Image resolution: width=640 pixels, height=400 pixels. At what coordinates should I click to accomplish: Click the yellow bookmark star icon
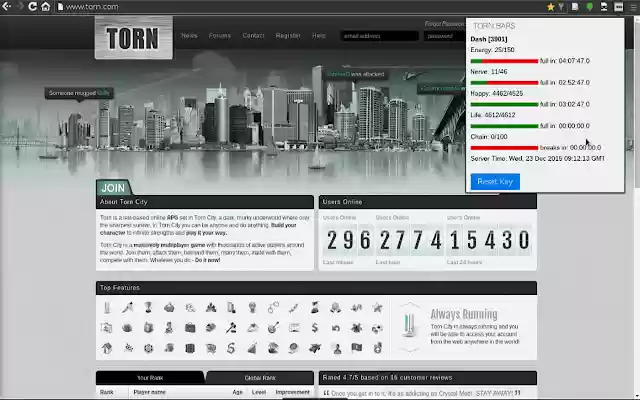[x=550, y=7]
